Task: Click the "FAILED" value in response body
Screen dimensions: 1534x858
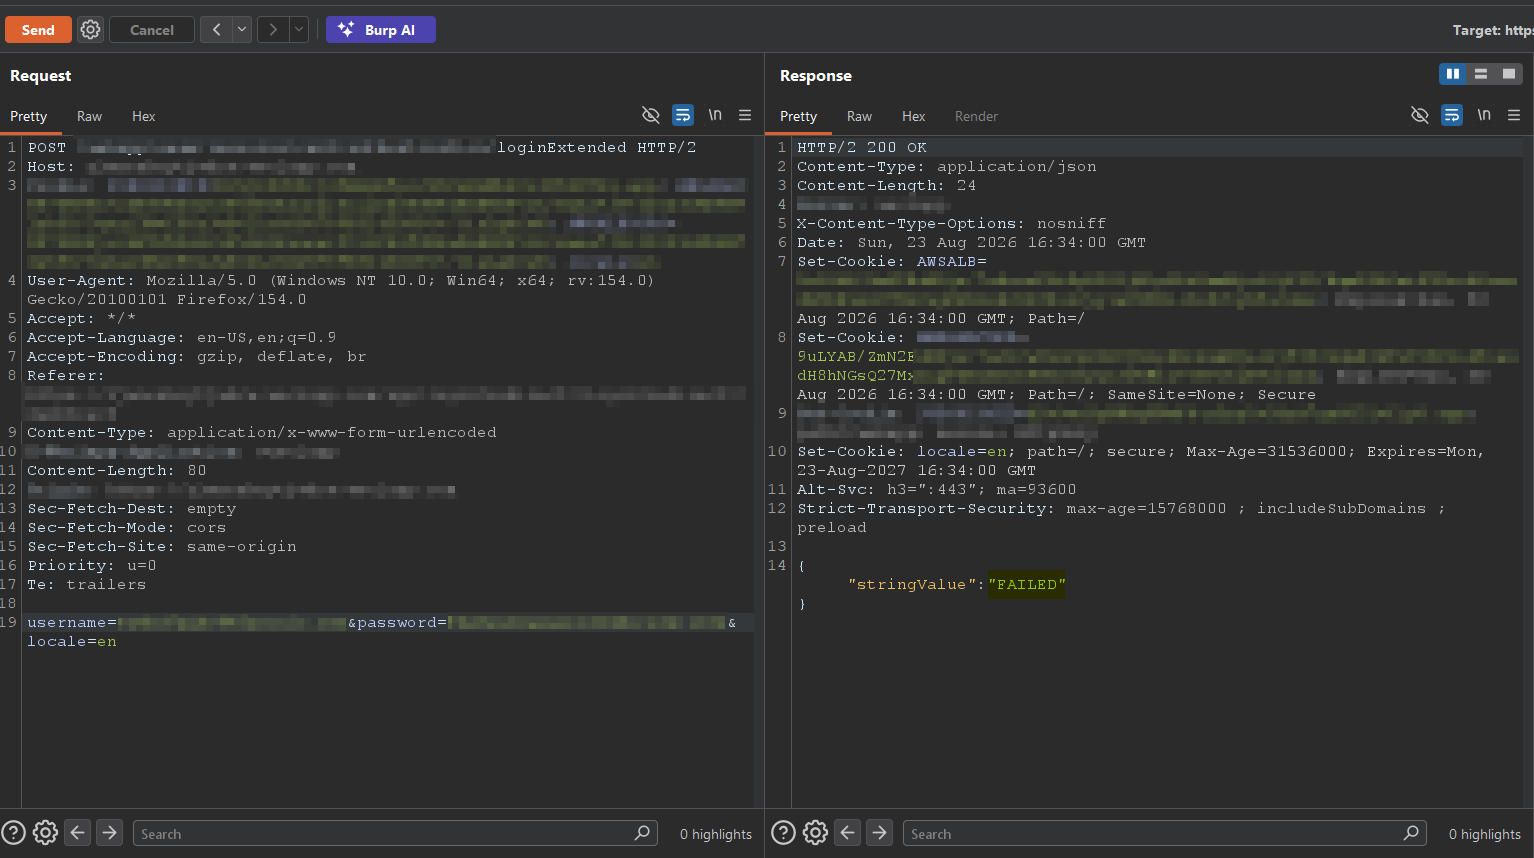Action: tap(1027, 585)
